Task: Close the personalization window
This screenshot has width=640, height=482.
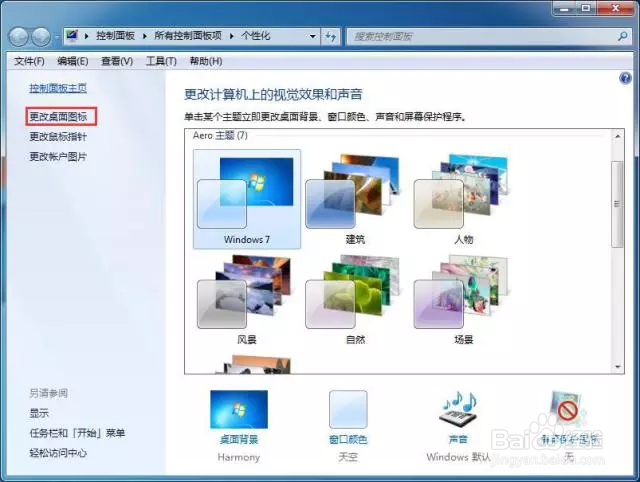Action: (x=616, y=8)
